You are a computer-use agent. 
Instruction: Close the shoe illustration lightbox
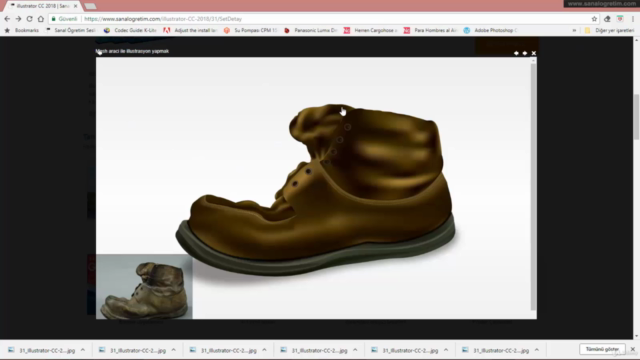pos(533,53)
